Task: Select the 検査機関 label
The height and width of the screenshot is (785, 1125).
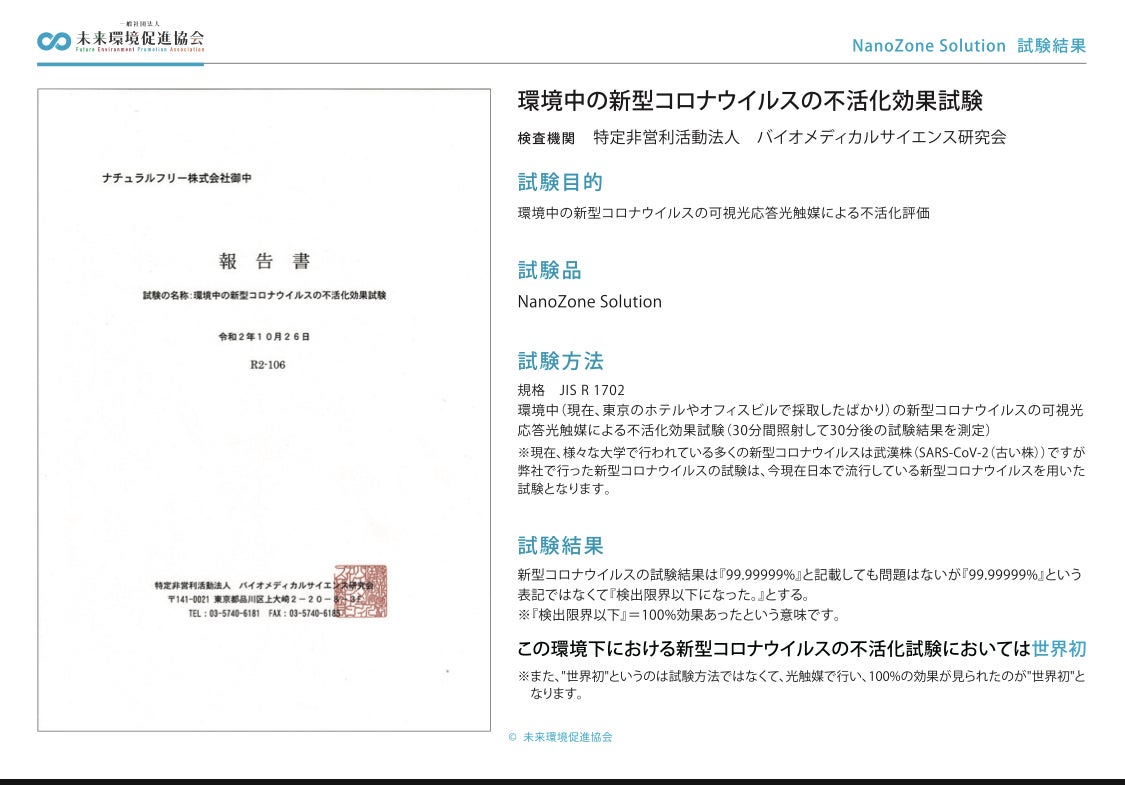Action: [546, 138]
